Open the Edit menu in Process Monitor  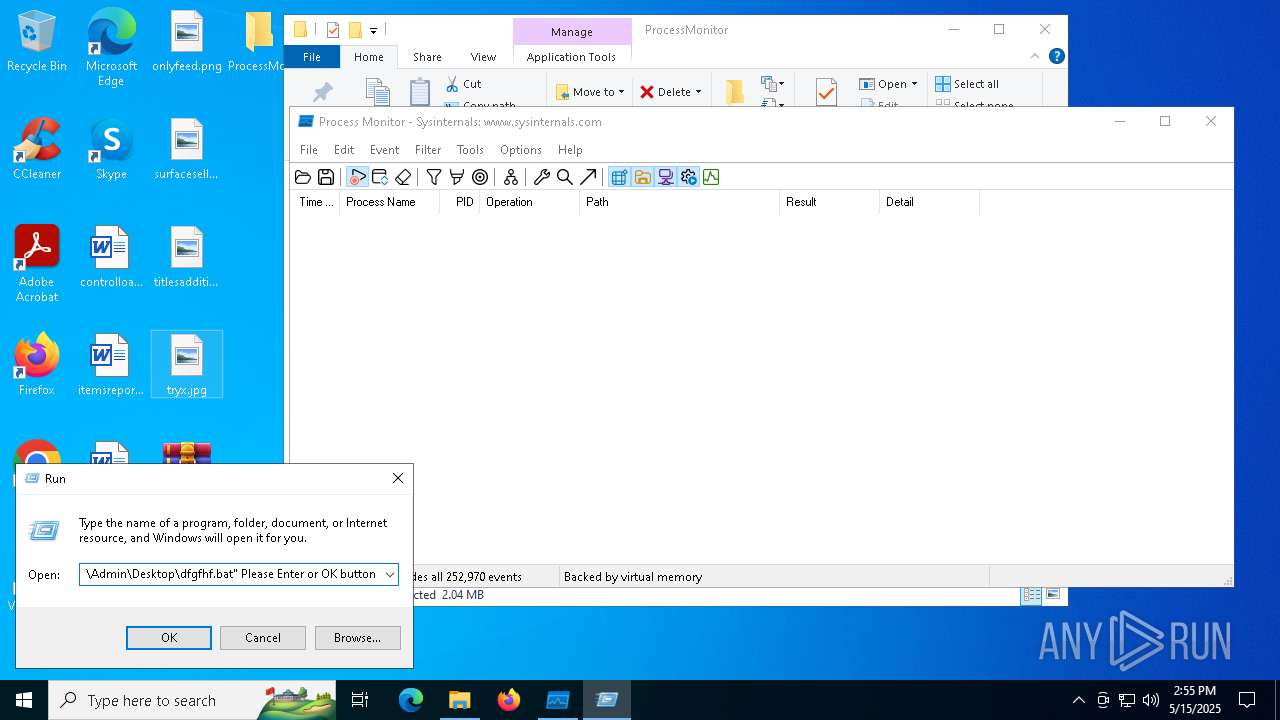point(344,150)
